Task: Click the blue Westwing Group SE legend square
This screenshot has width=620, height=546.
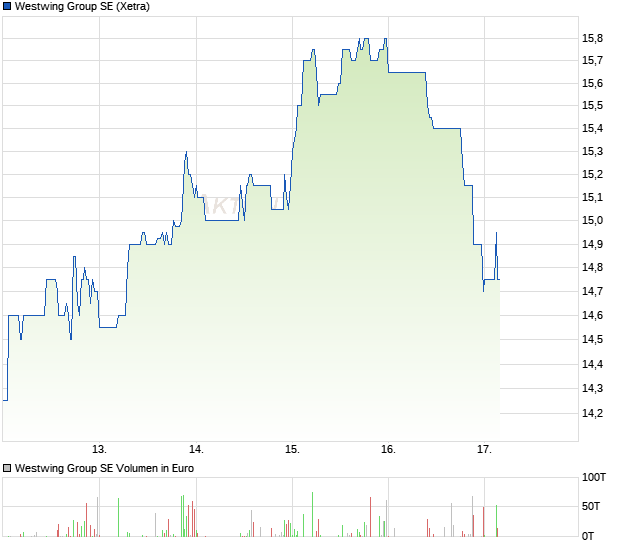Action: click(x=7, y=6)
